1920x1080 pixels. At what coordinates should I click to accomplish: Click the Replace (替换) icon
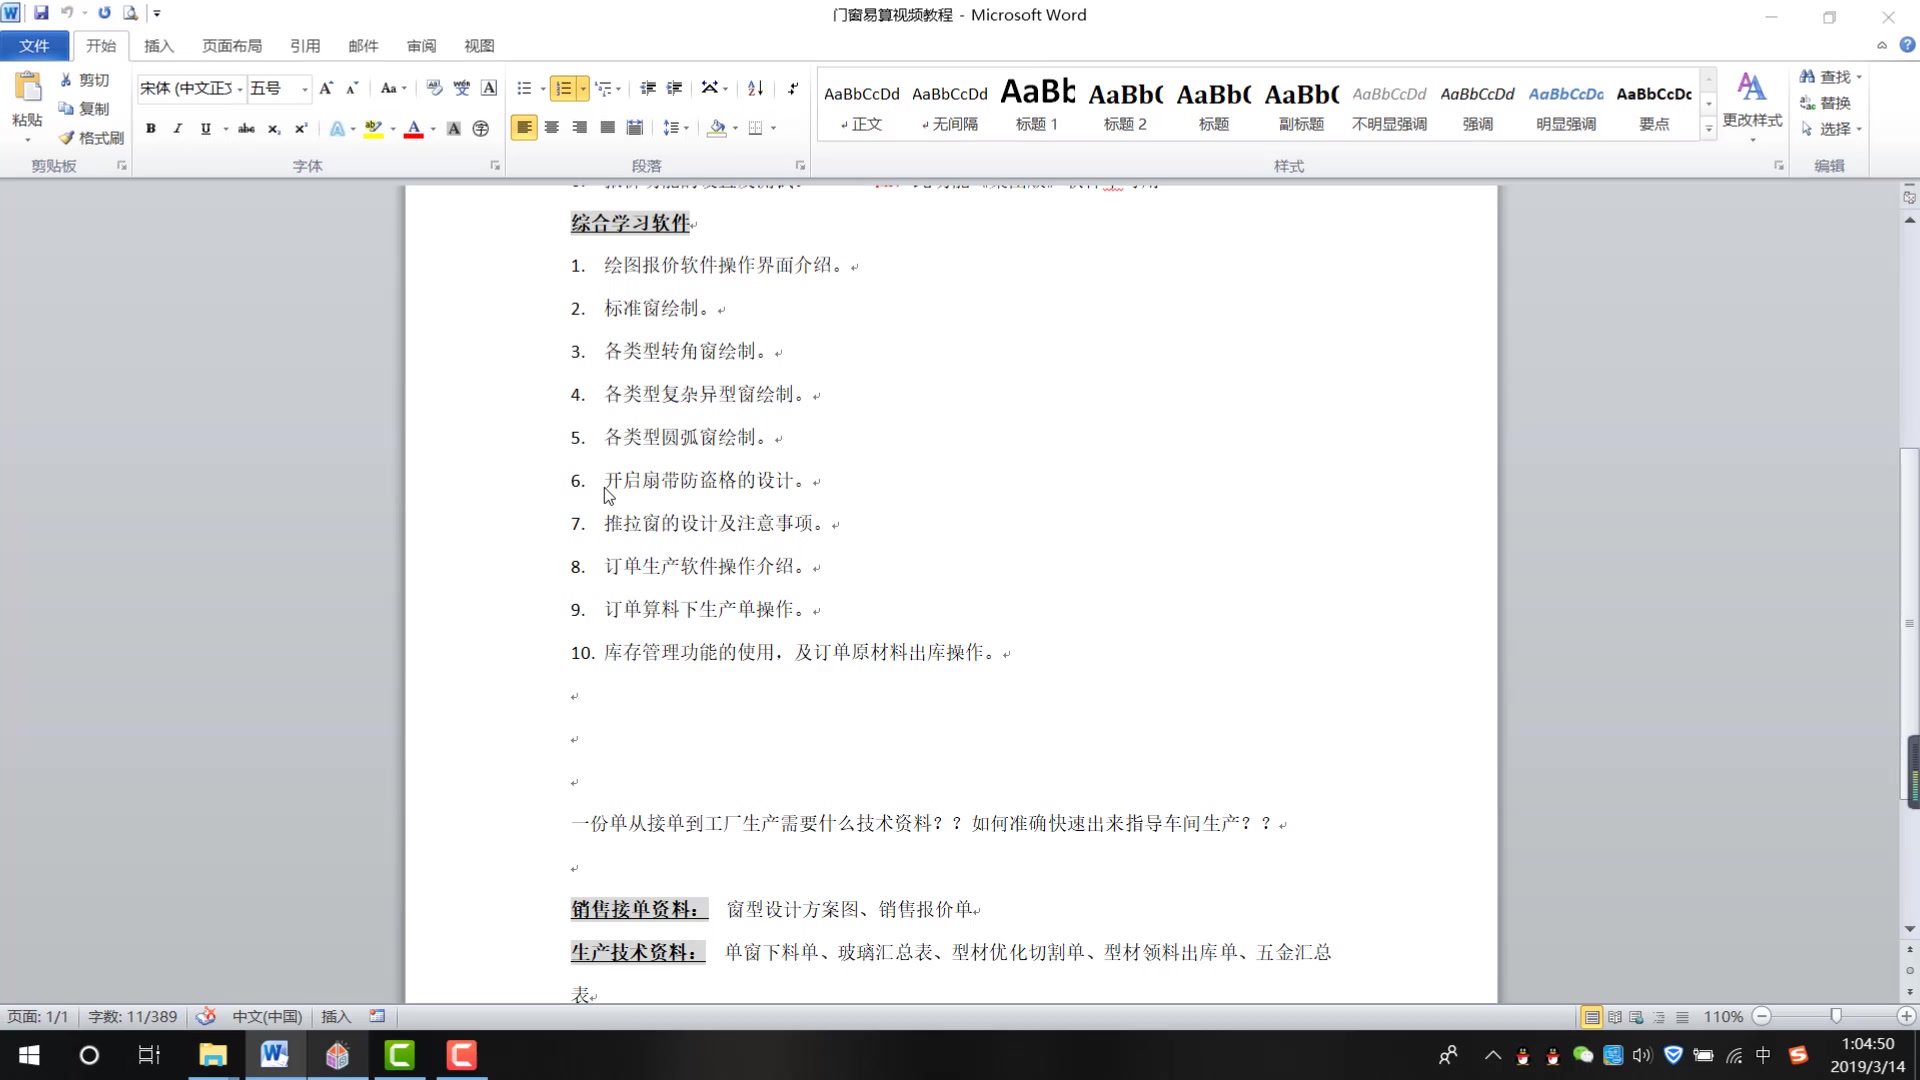1807,103
